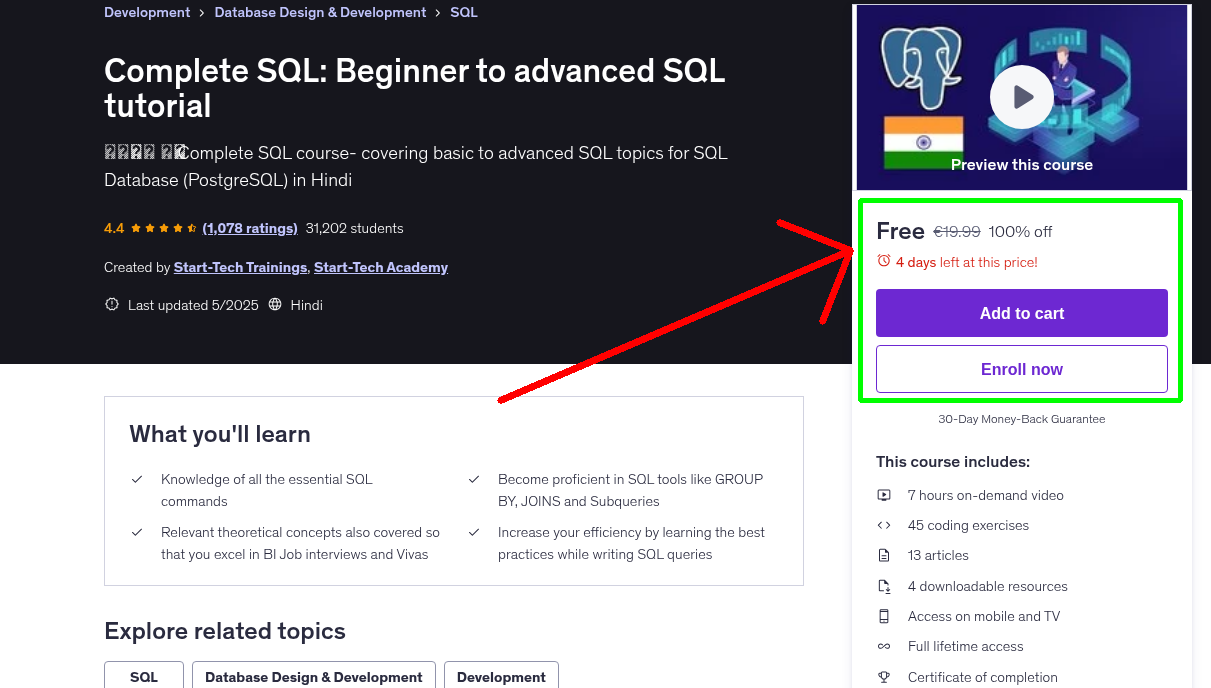The image size is (1211, 688).
Task: Click the Hindi language text
Action: pos(307,305)
